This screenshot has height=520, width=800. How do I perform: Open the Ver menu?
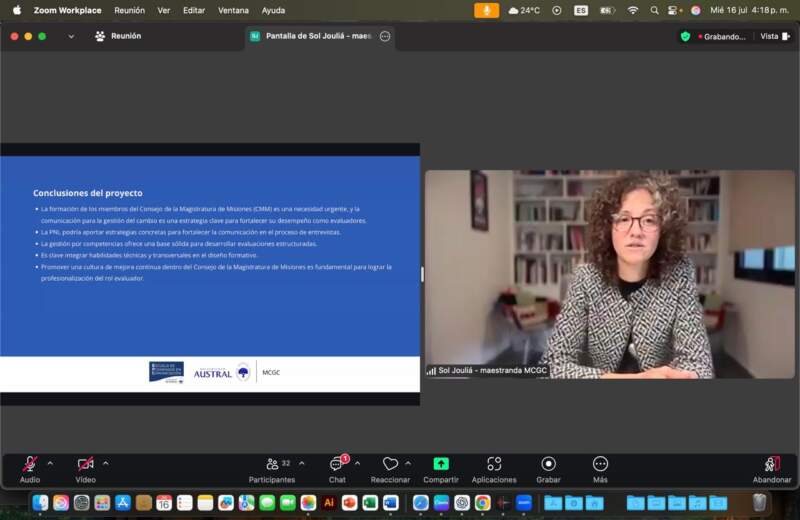164,10
